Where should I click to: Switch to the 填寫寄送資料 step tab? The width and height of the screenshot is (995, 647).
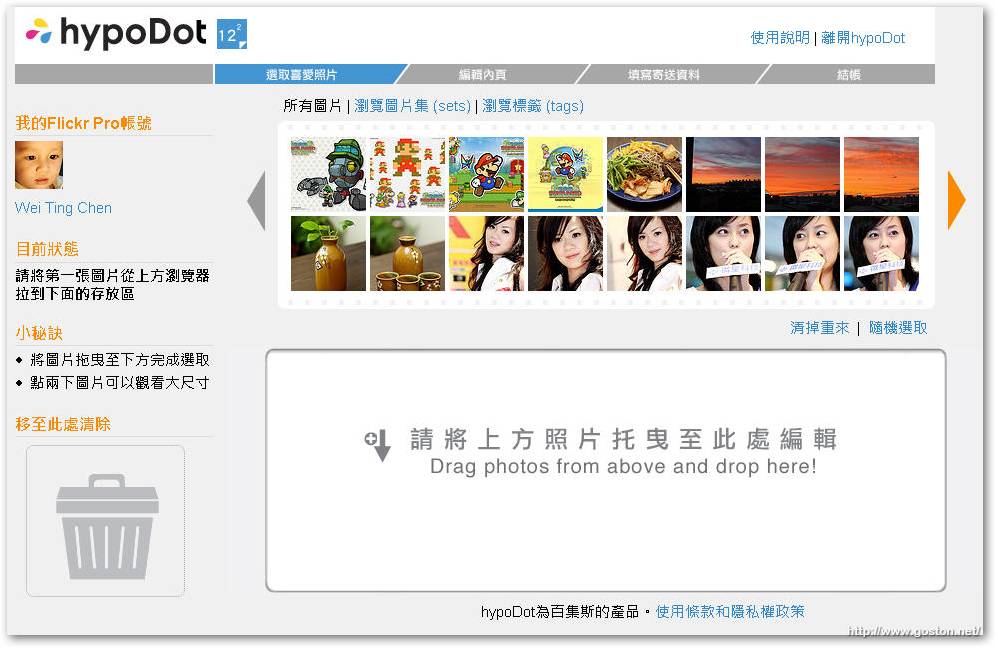pos(664,75)
